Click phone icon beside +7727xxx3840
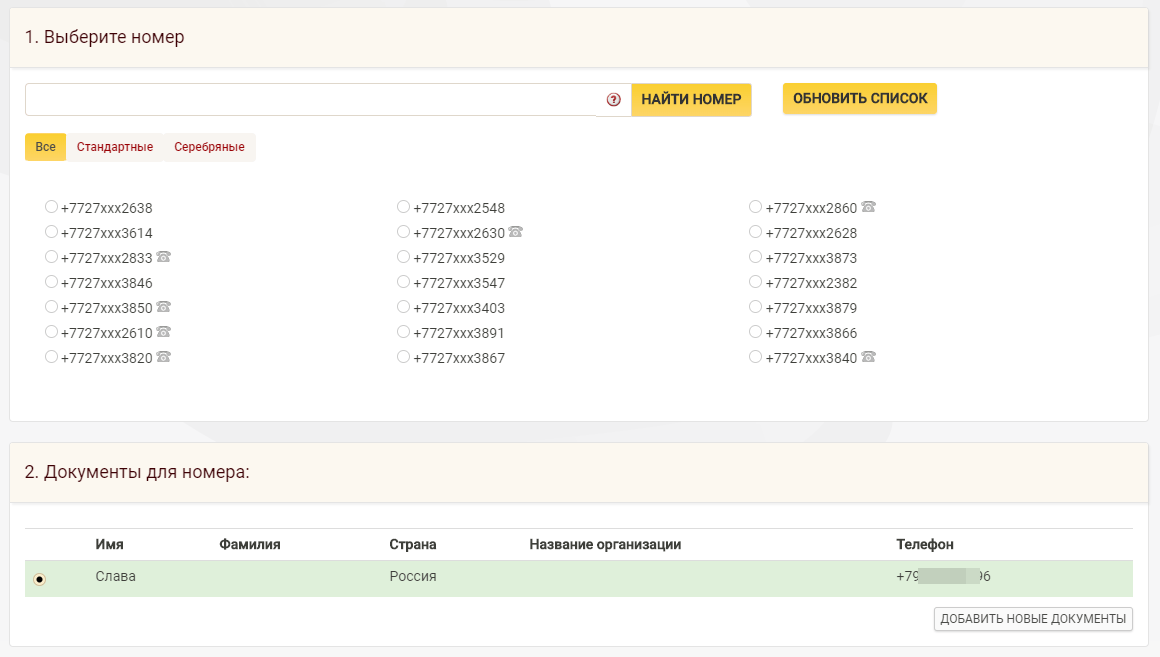This screenshot has width=1160, height=657. (x=869, y=357)
